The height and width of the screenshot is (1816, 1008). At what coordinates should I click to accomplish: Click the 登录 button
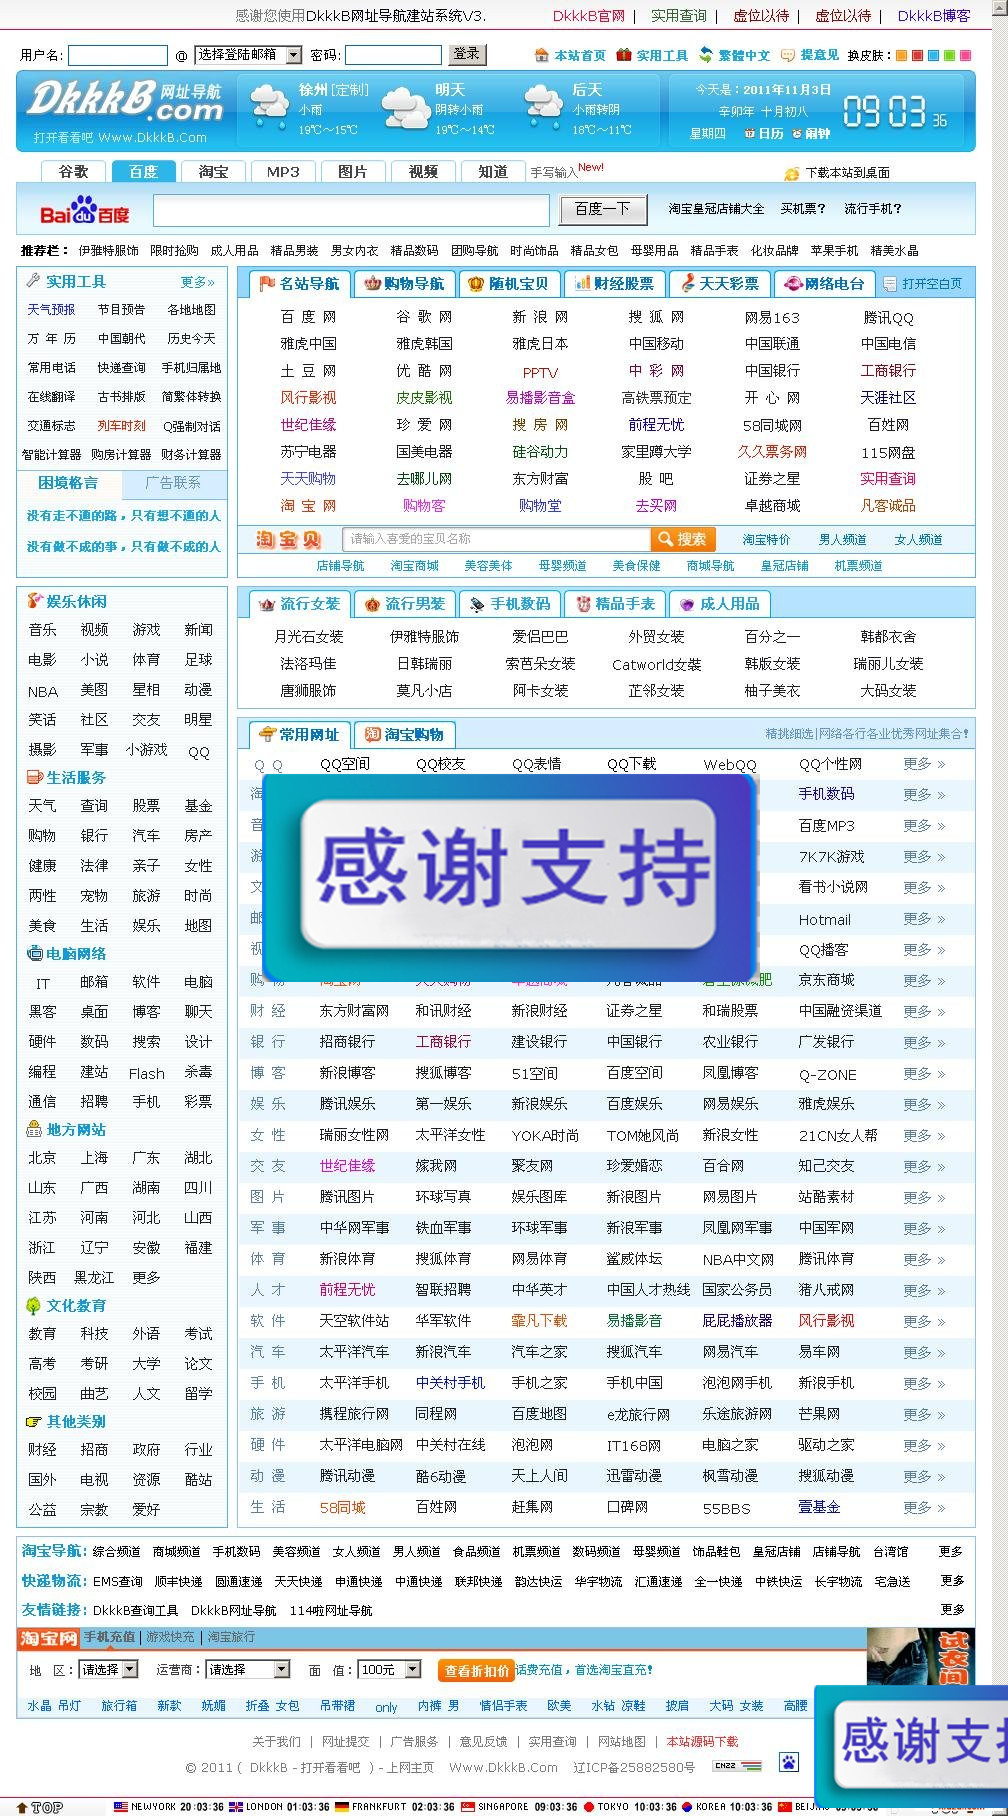466,54
